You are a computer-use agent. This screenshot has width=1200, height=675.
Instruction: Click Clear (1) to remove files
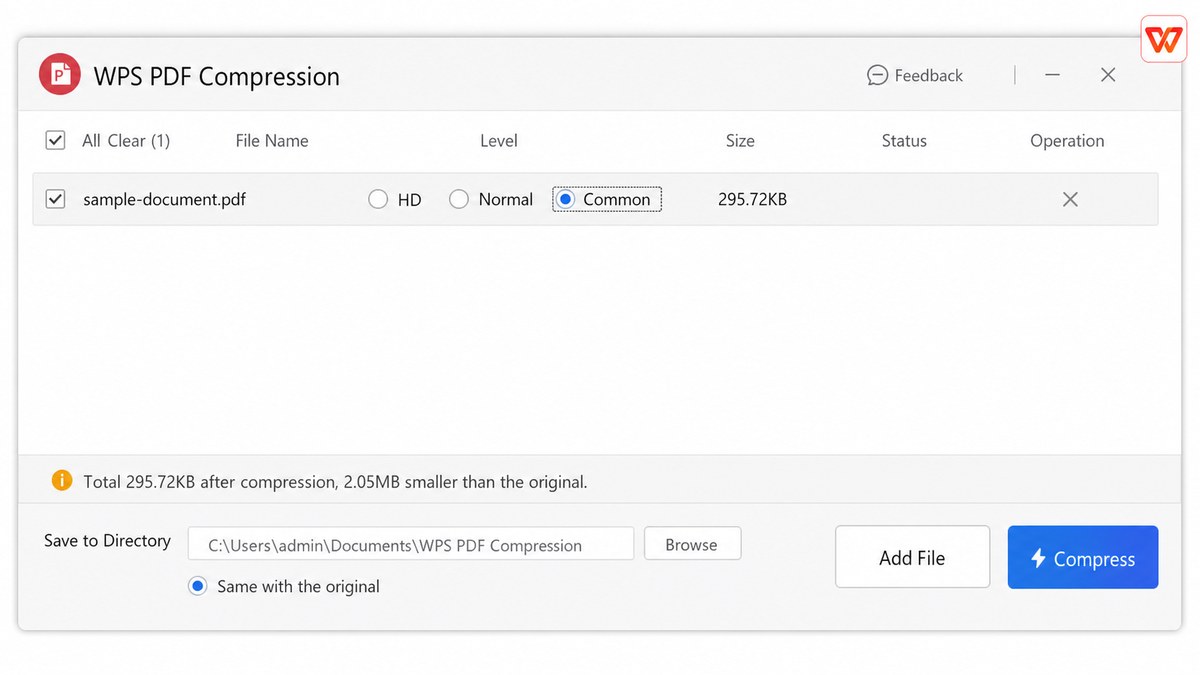pyautogui.click(x=139, y=141)
